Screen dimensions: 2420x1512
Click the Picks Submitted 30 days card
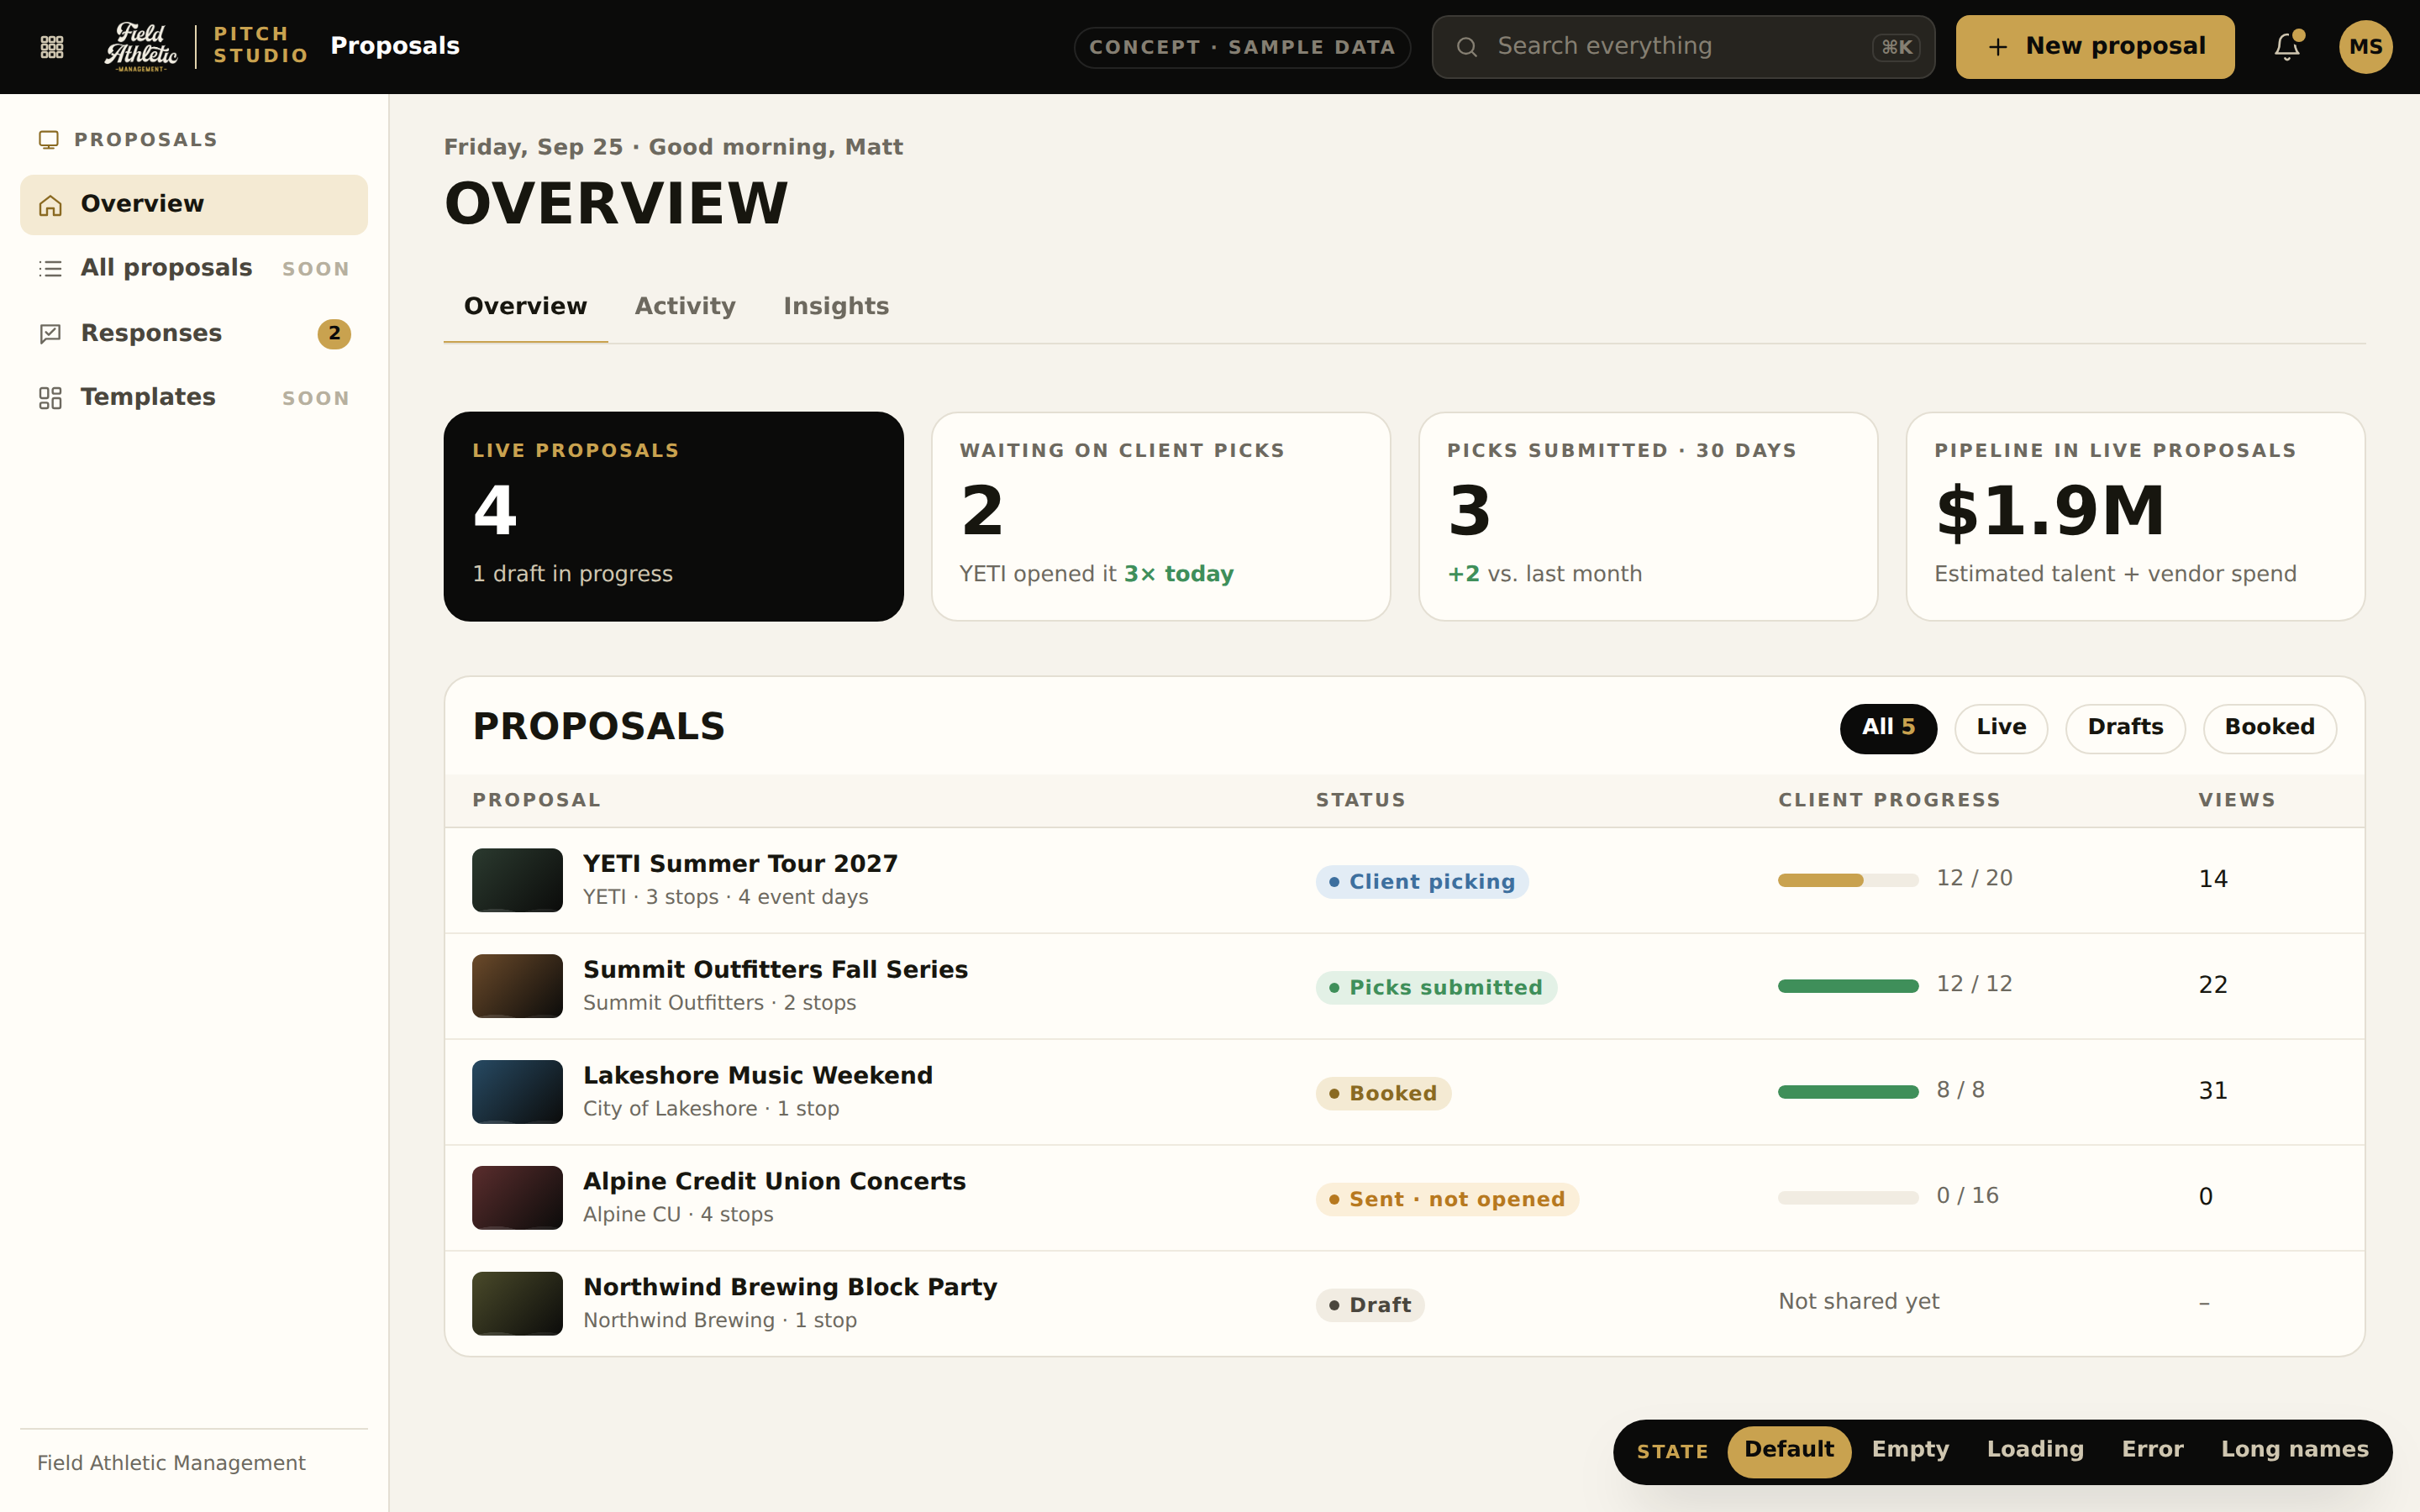[x=1648, y=517]
